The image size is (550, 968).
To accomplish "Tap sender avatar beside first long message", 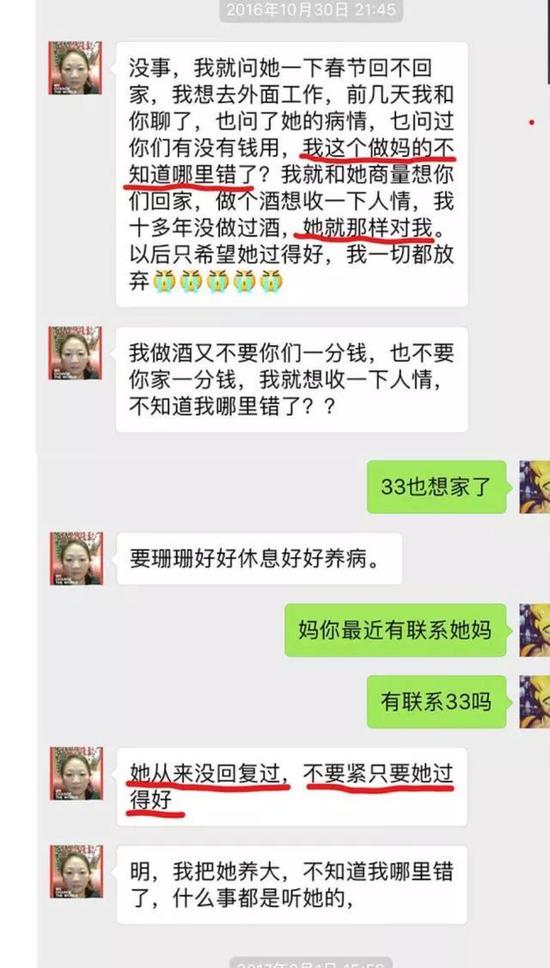I will 75,68.
